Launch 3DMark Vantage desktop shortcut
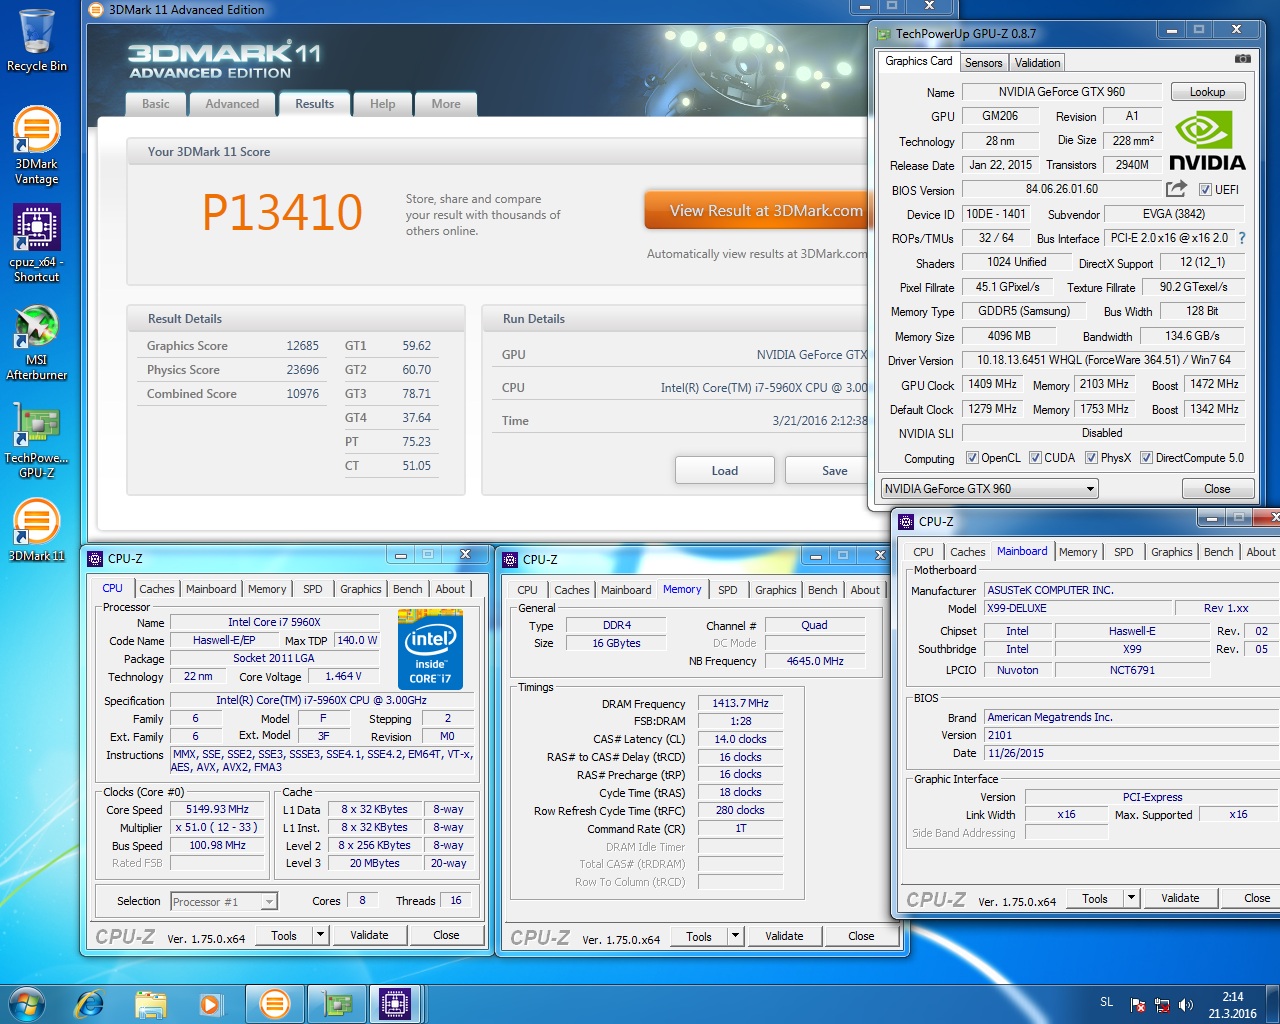Screen dimensions: 1280x1024 (36, 146)
